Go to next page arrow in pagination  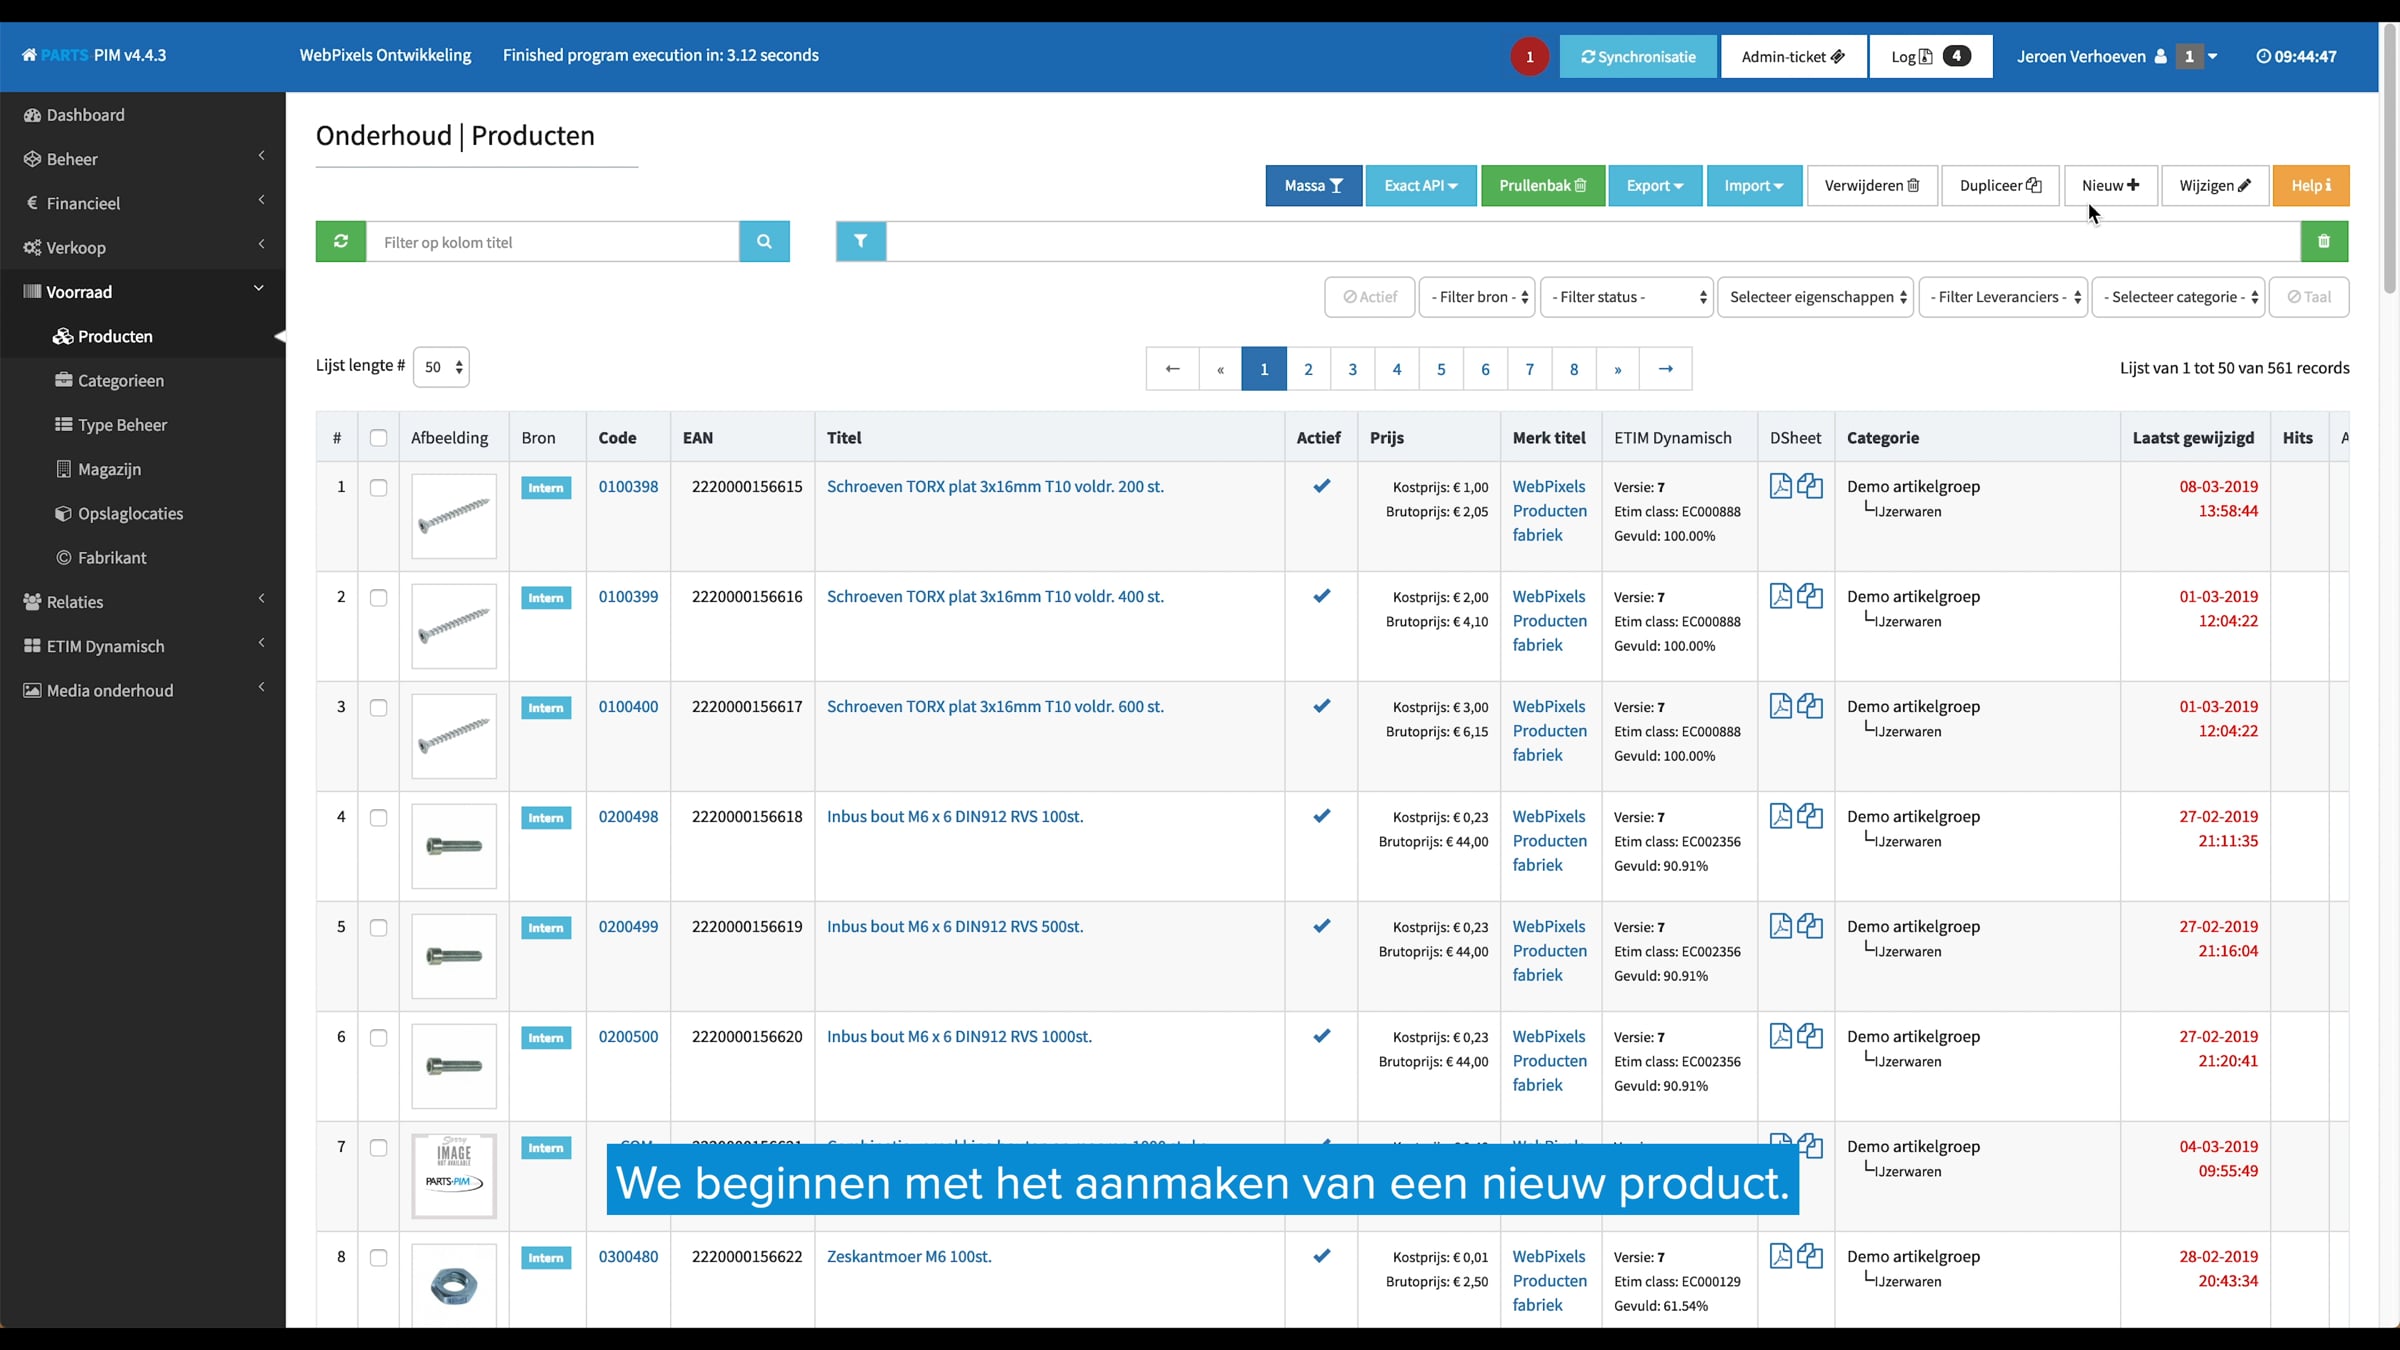point(1665,369)
